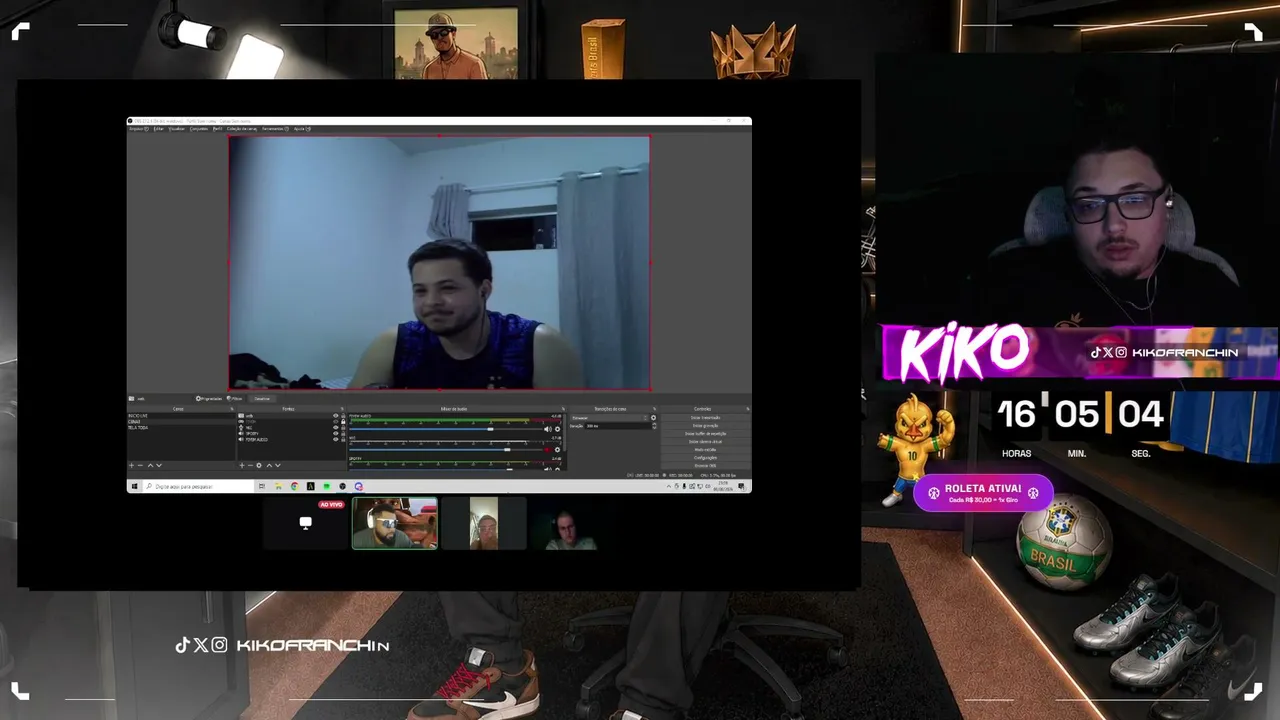Add a new source with plus icon
1280x720 pixels.
[242, 465]
